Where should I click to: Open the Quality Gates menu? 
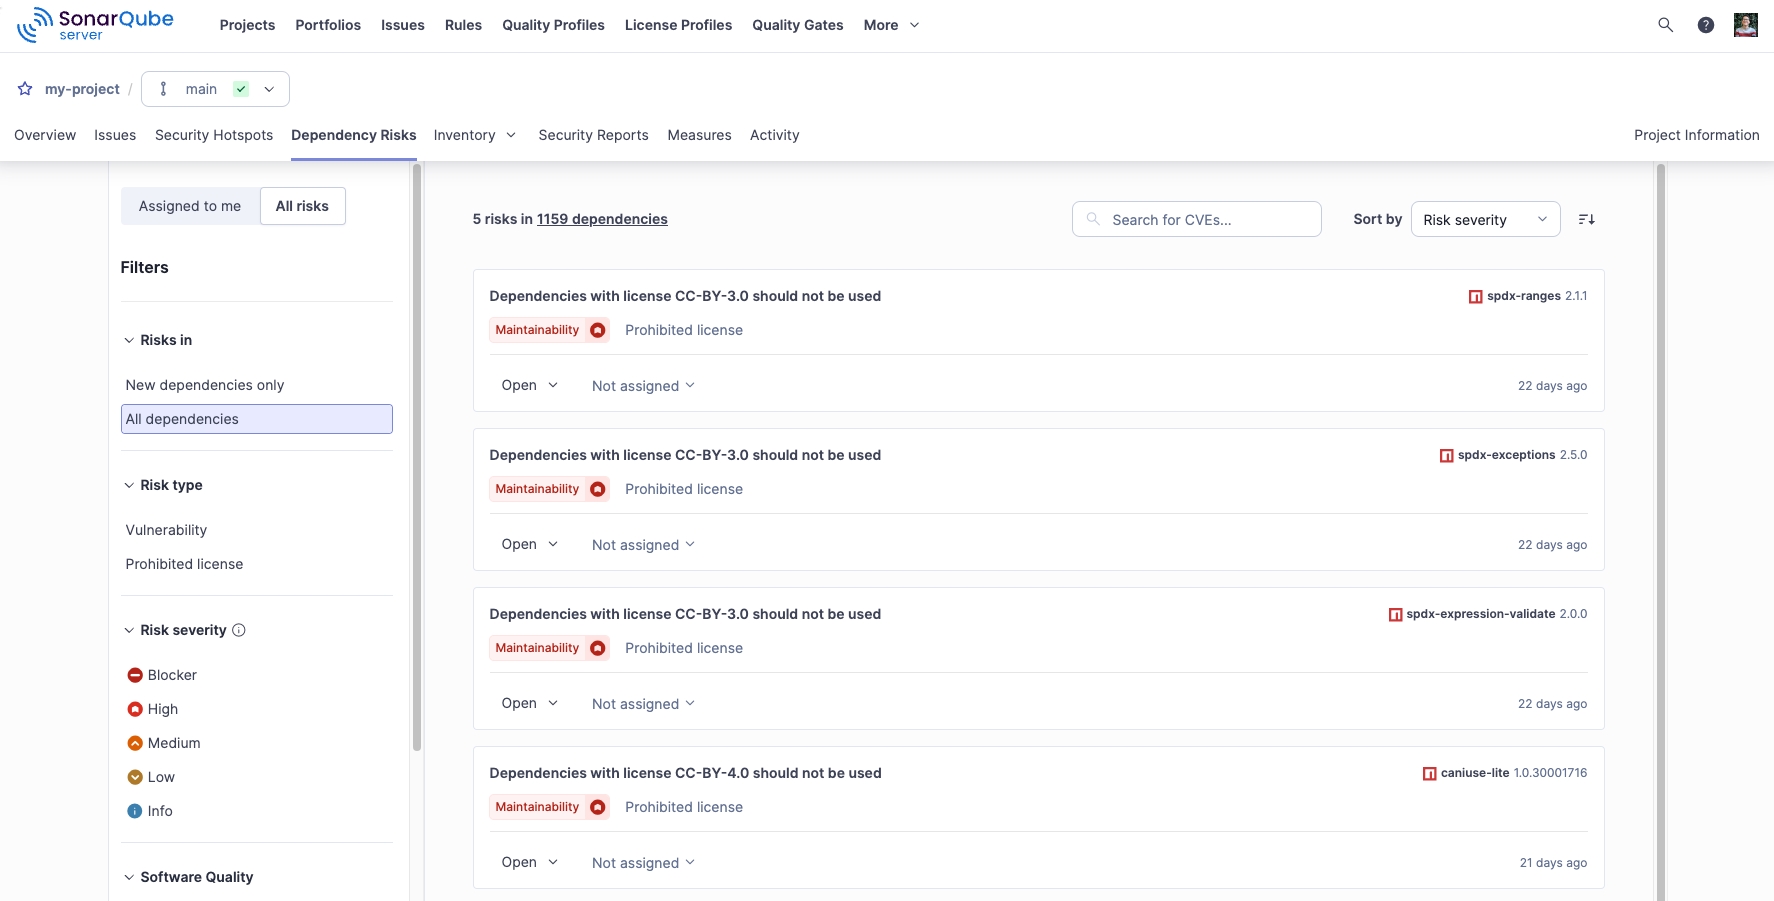(x=798, y=25)
